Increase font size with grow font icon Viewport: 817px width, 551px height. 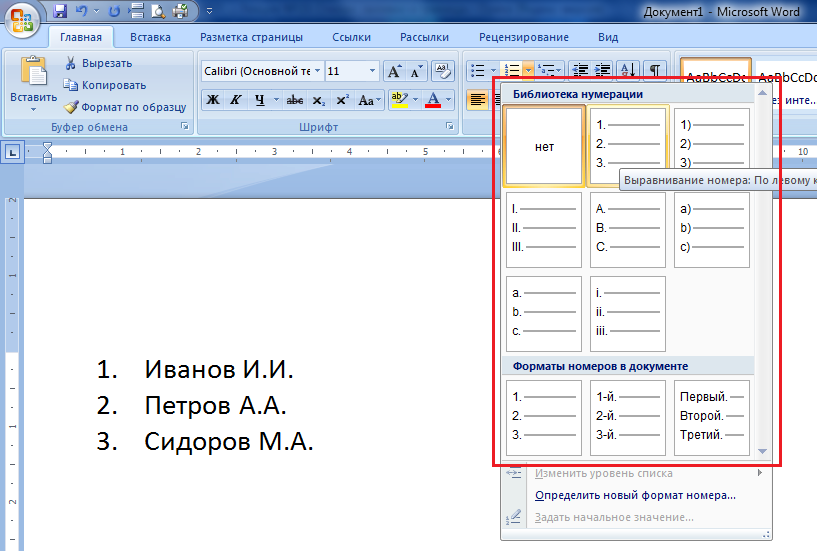click(394, 71)
